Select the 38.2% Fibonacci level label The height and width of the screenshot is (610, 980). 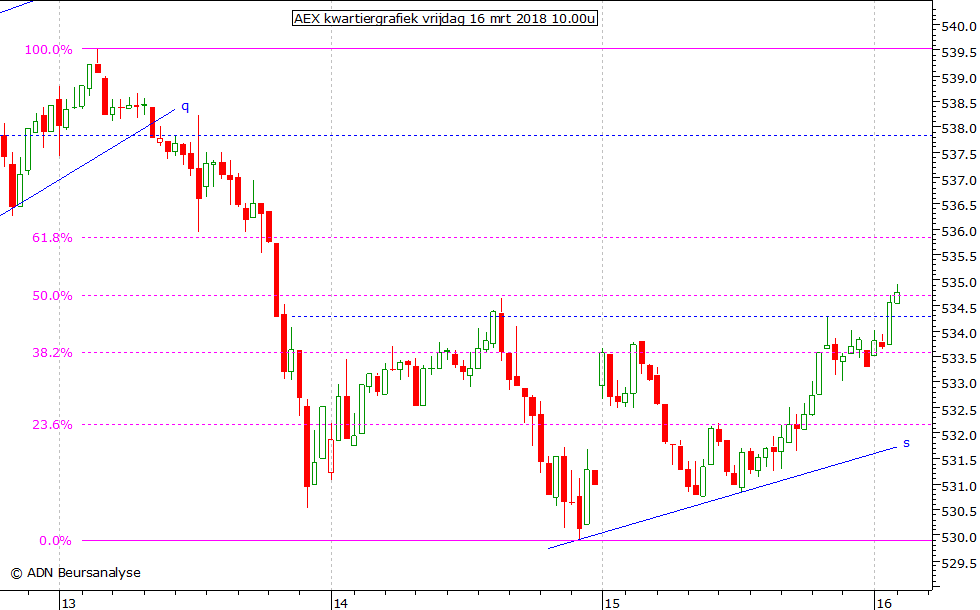click(x=52, y=352)
